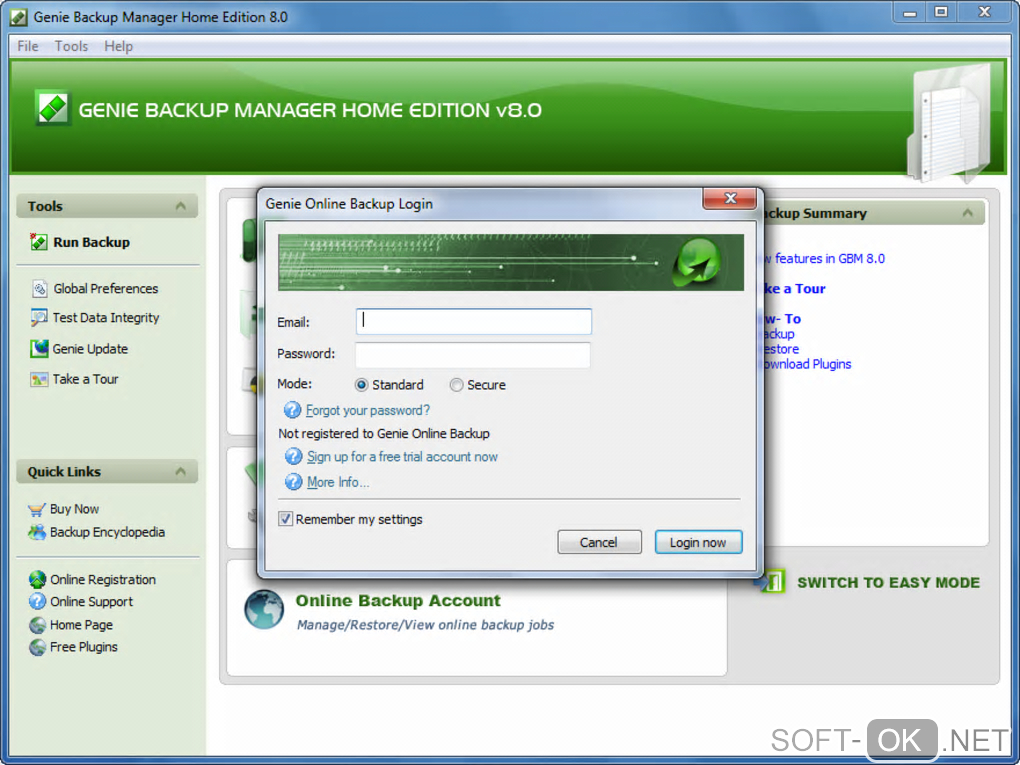Open the Tools menu
The height and width of the screenshot is (765, 1020).
(71, 46)
